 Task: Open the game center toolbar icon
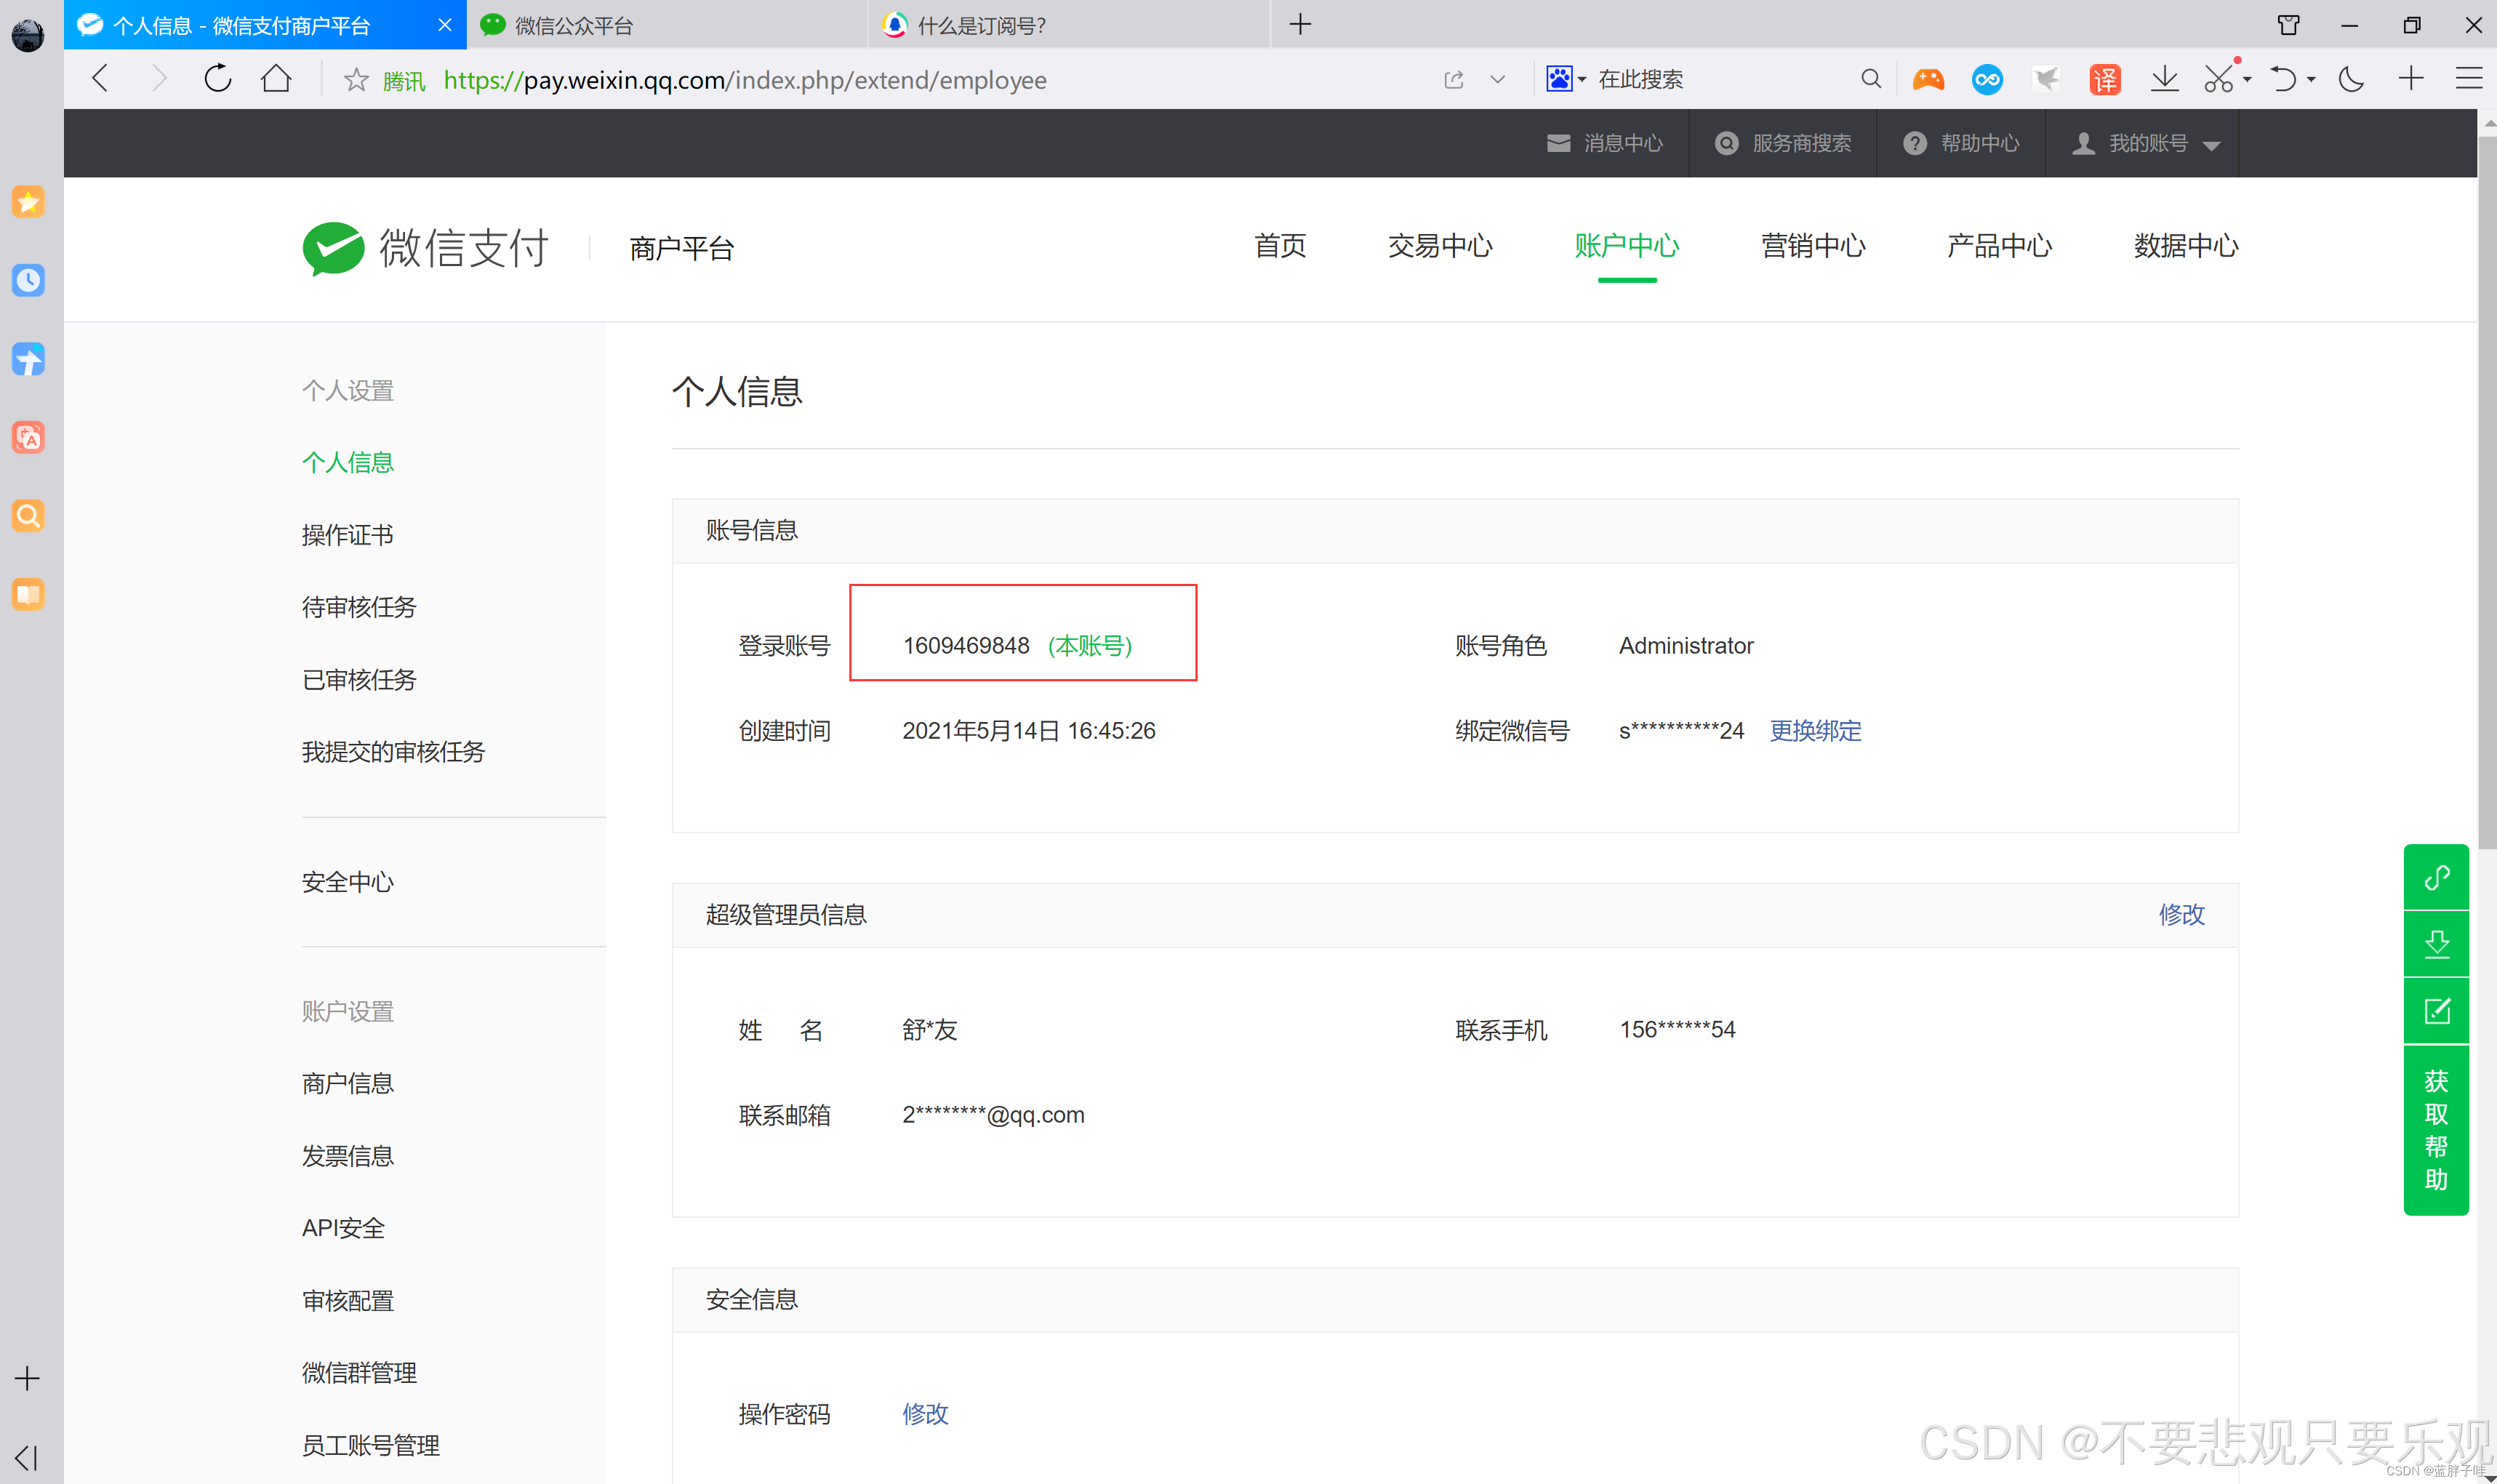(1928, 78)
